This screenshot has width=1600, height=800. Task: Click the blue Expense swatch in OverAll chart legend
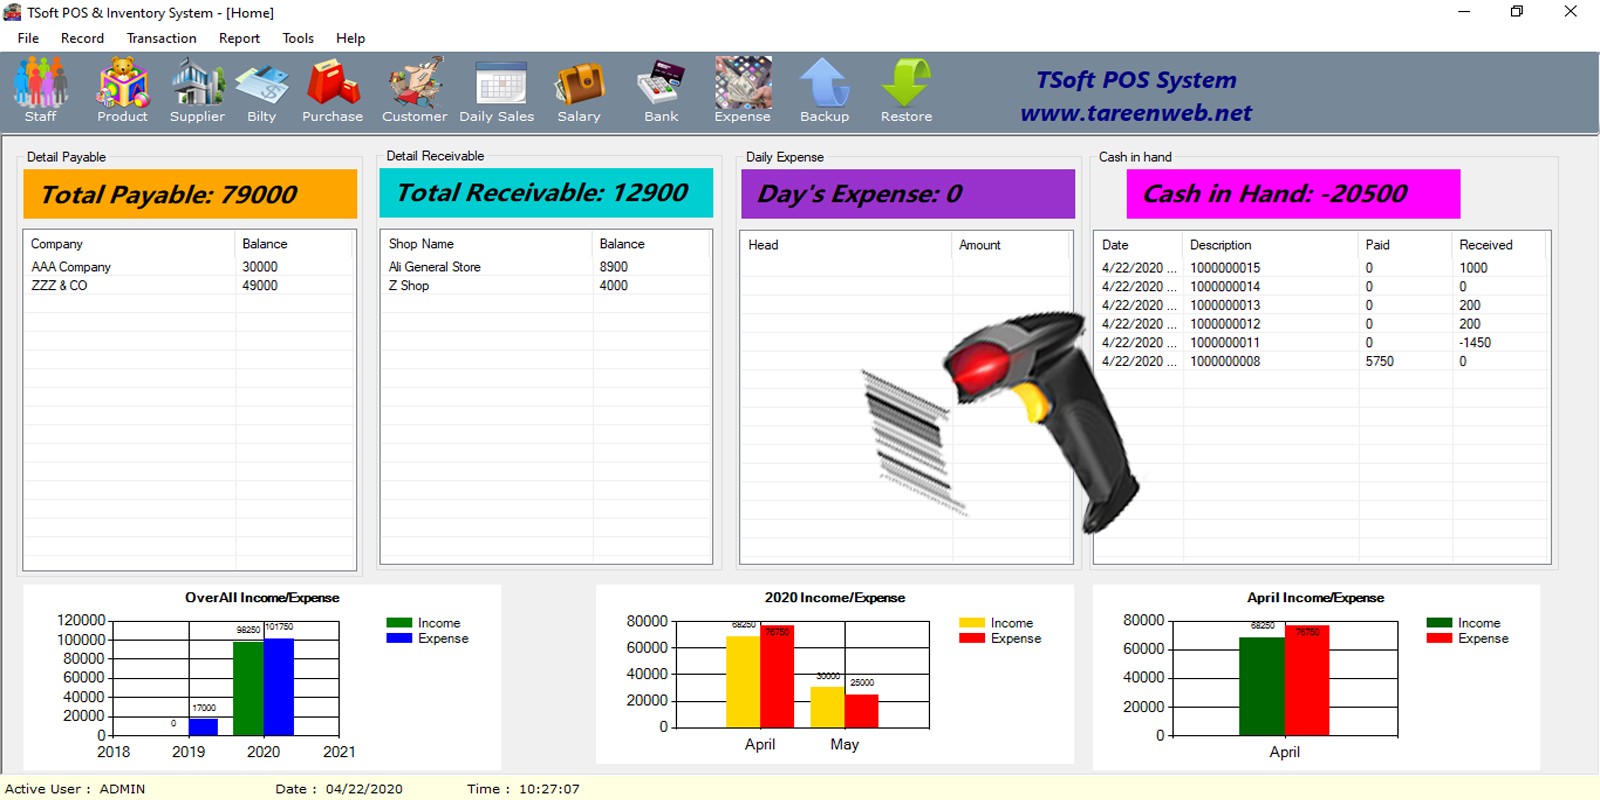pos(399,638)
